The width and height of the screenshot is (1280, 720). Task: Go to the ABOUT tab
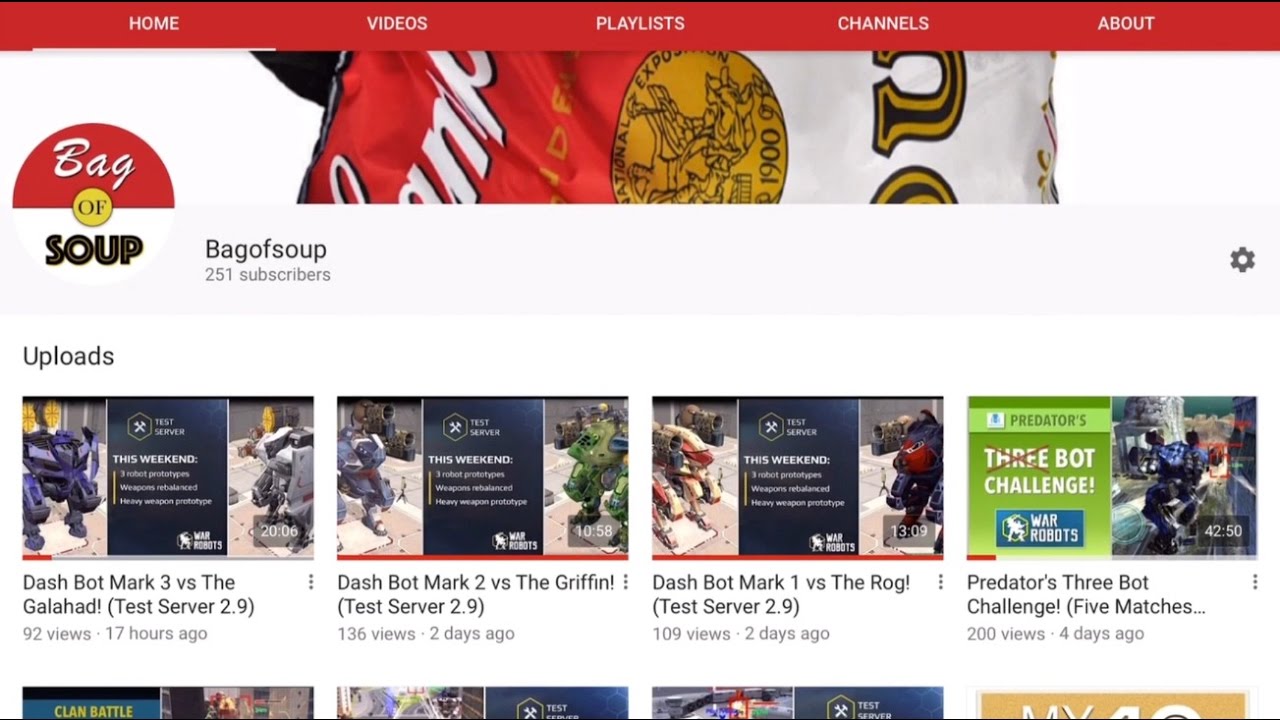click(x=1126, y=23)
